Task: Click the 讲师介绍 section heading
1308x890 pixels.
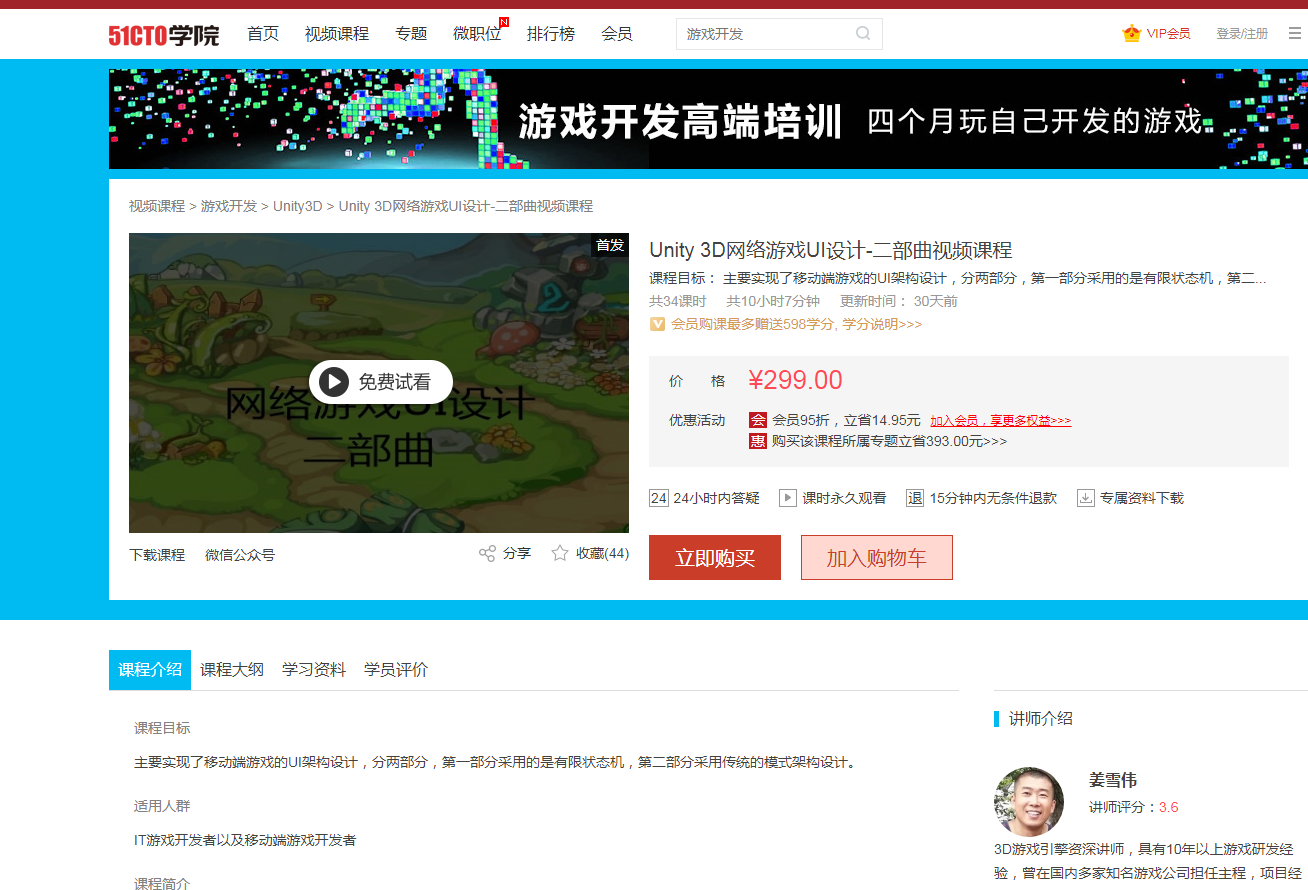Action: click(1041, 718)
